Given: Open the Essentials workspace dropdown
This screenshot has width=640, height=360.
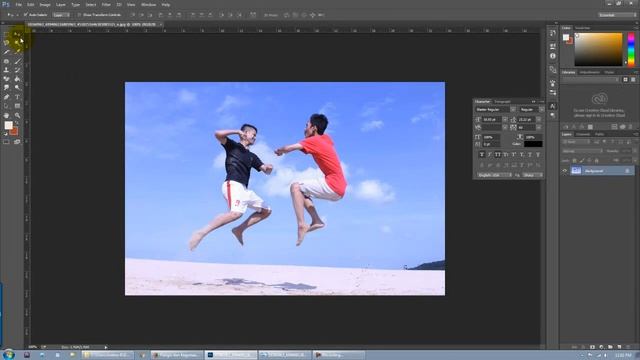Looking at the screenshot, I should pyautogui.click(x=617, y=15).
